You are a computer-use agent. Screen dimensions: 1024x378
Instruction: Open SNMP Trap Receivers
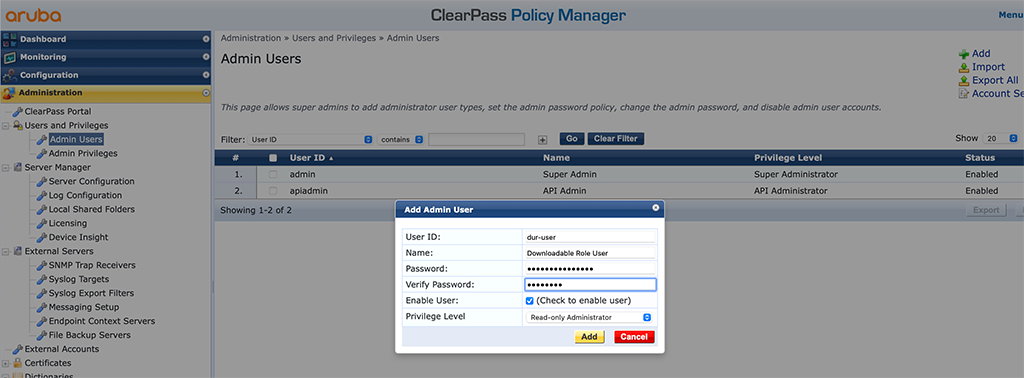click(x=92, y=265)
